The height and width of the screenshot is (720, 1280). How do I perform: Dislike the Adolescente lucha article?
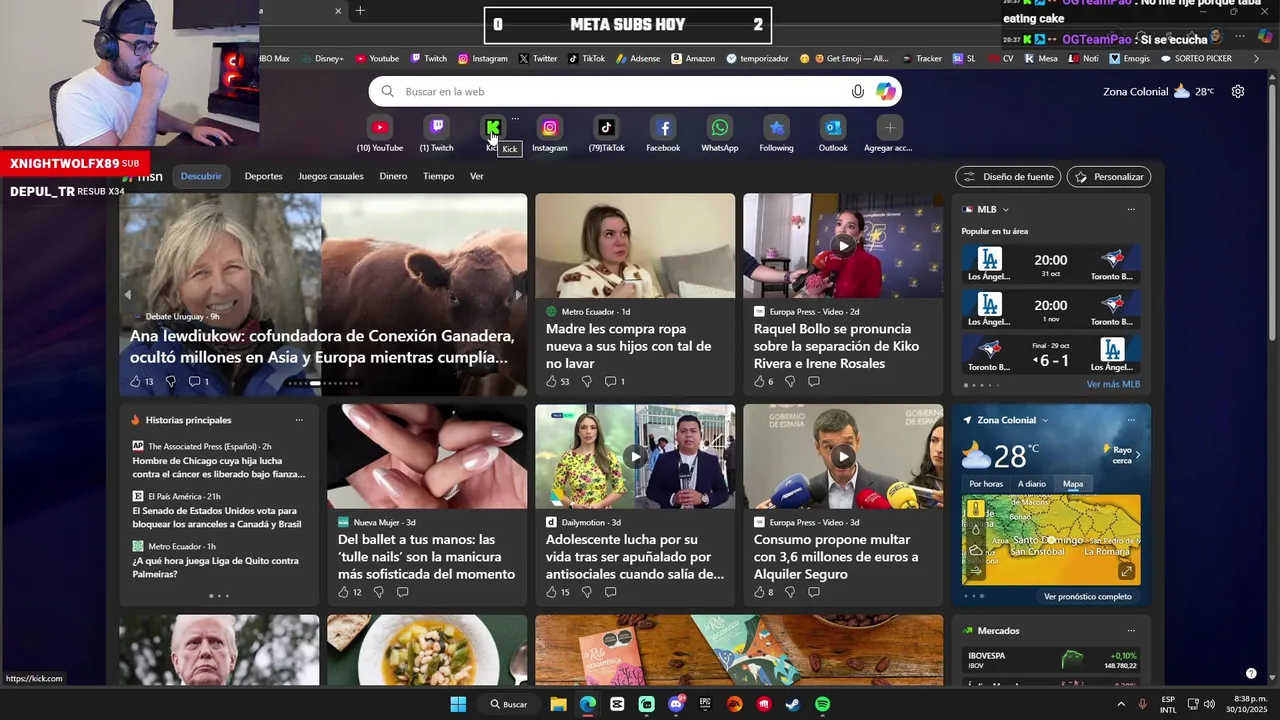click(x=586, y=592)
